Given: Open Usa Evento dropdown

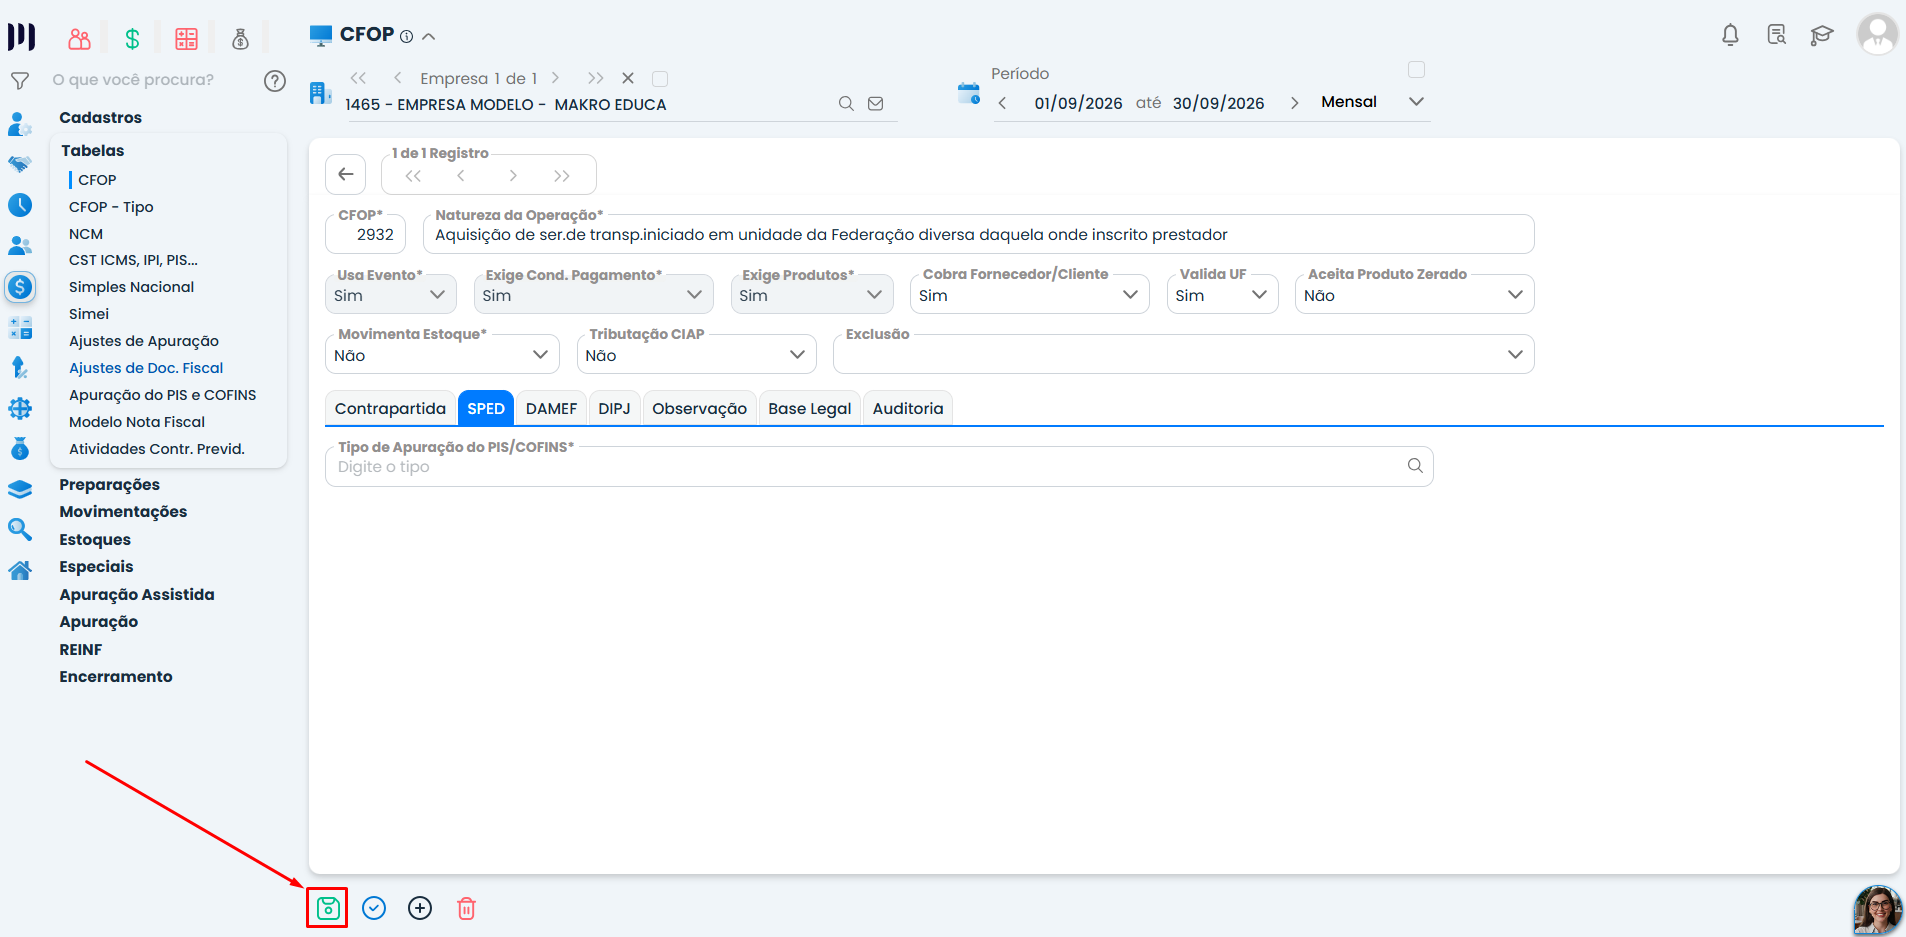Looking at the screenshot, I should point(390,294).
